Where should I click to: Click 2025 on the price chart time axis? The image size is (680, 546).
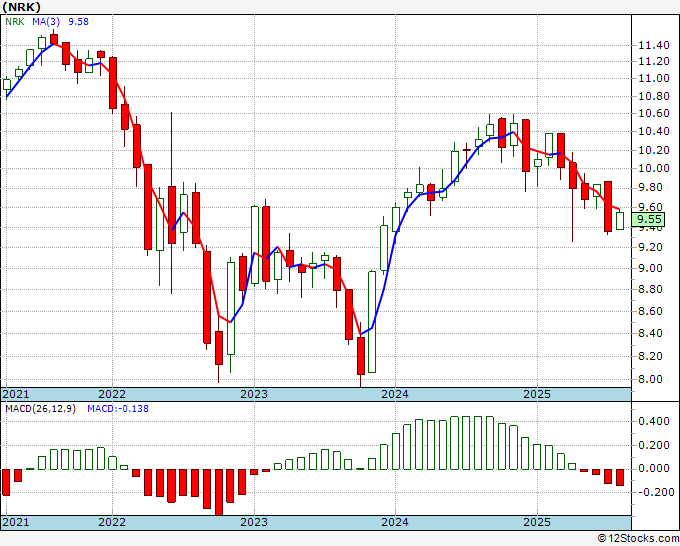pos(537,394)
